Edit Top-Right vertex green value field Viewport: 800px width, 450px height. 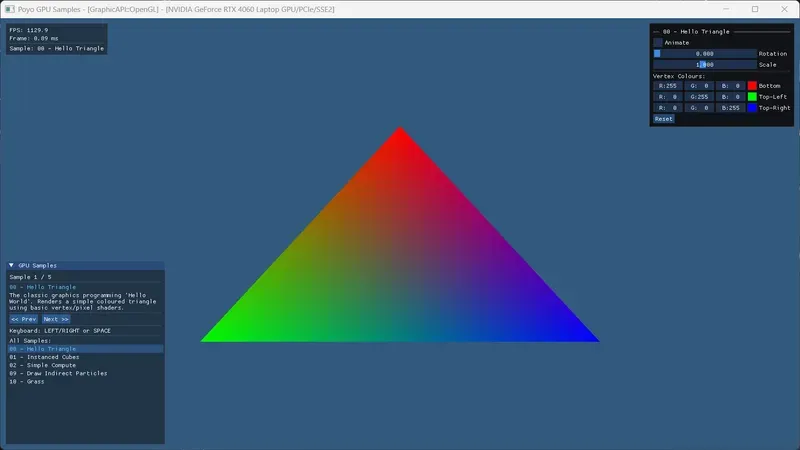[699, 108]
